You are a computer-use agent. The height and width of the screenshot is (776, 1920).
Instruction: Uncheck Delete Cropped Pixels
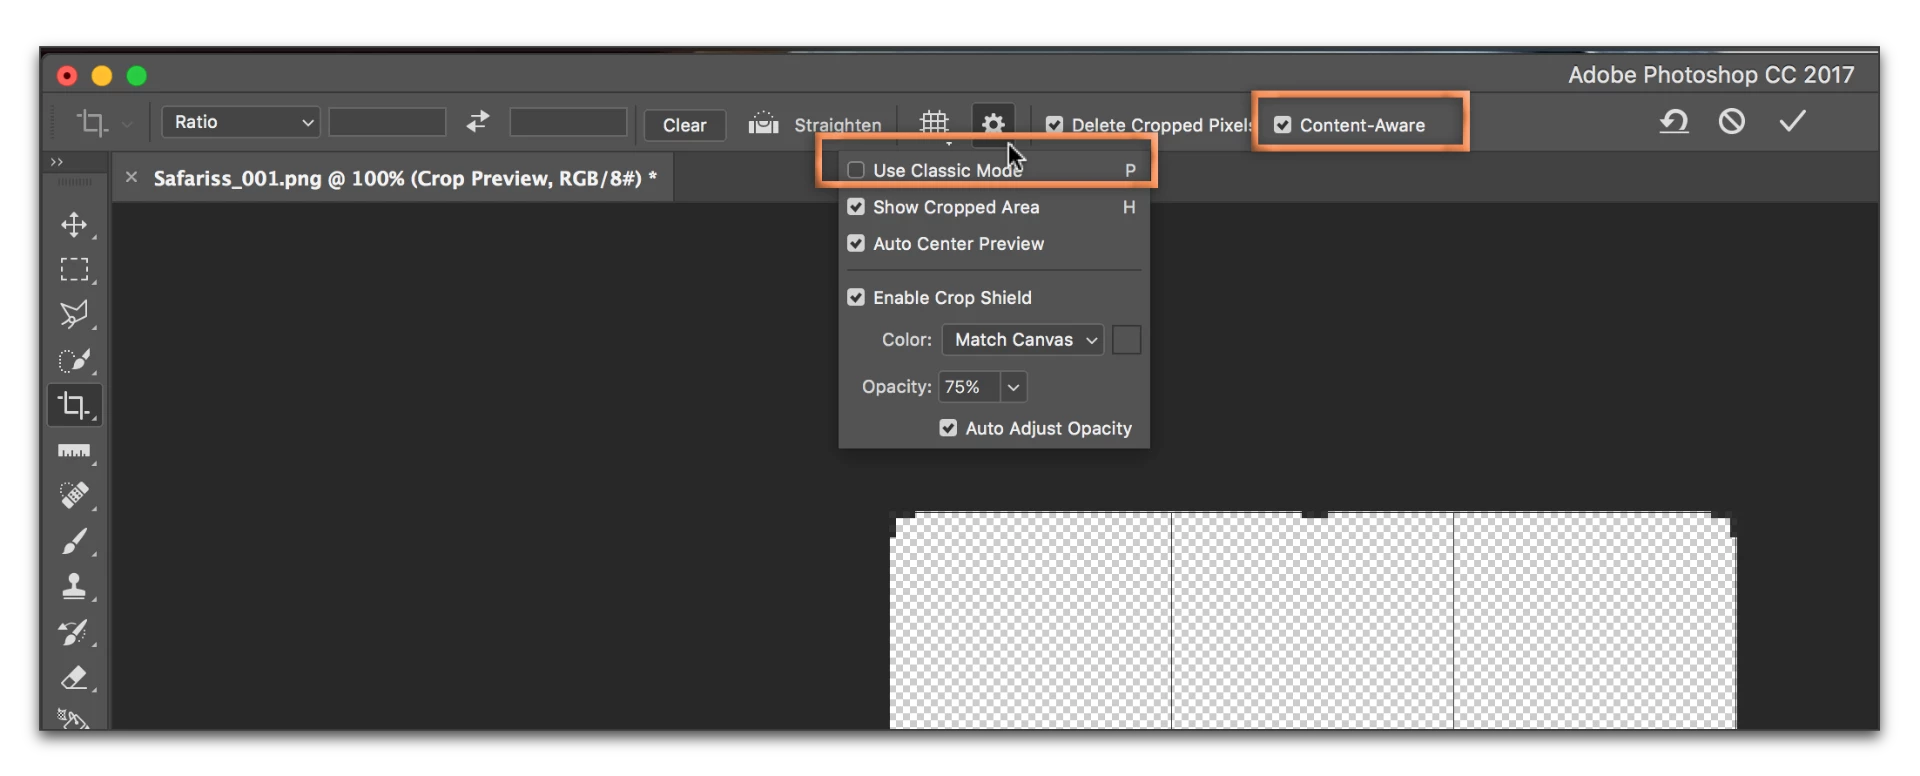click(x=1054, y=125)
